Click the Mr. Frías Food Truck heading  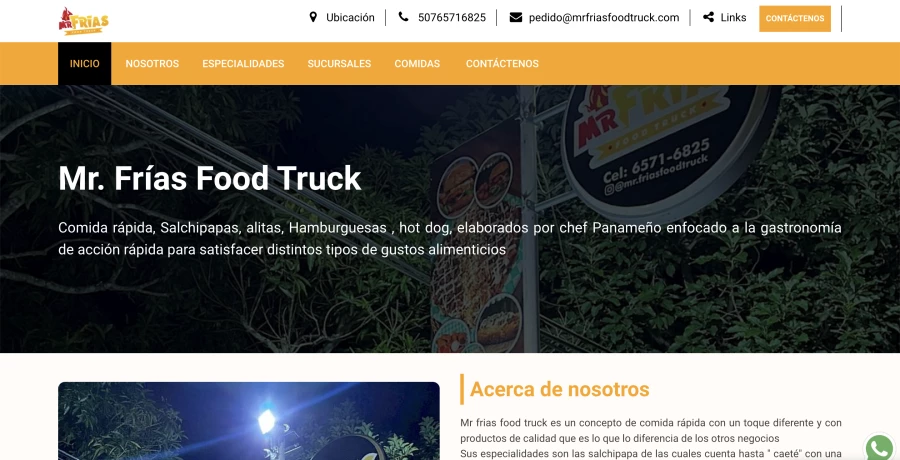coord(210,178)
